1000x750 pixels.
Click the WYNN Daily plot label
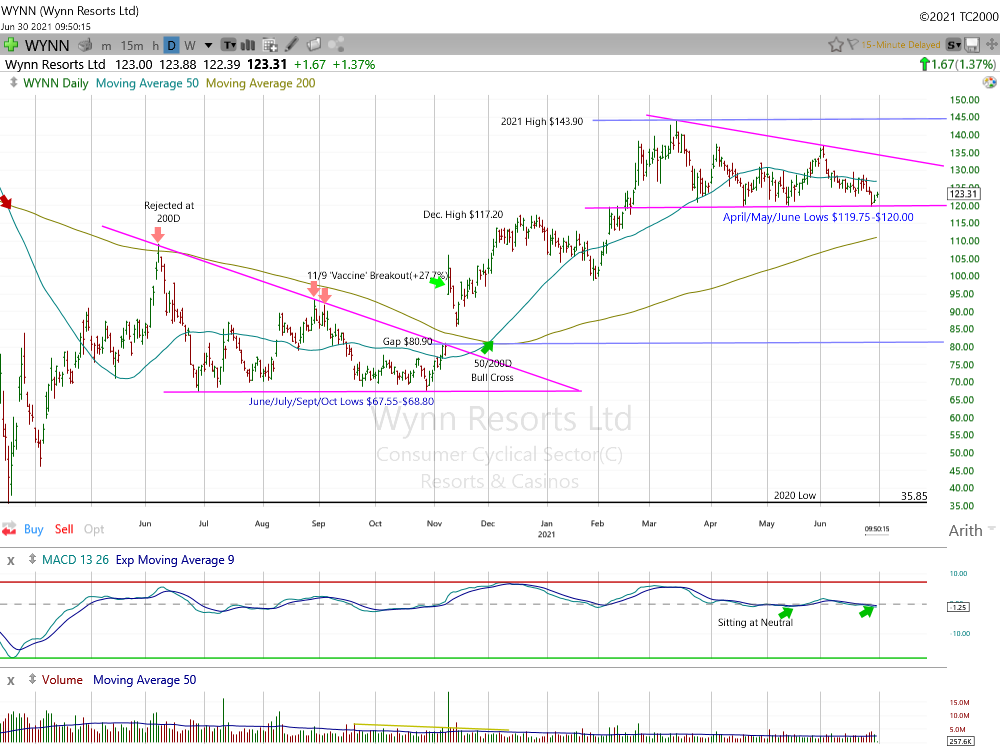coord(55,83)
